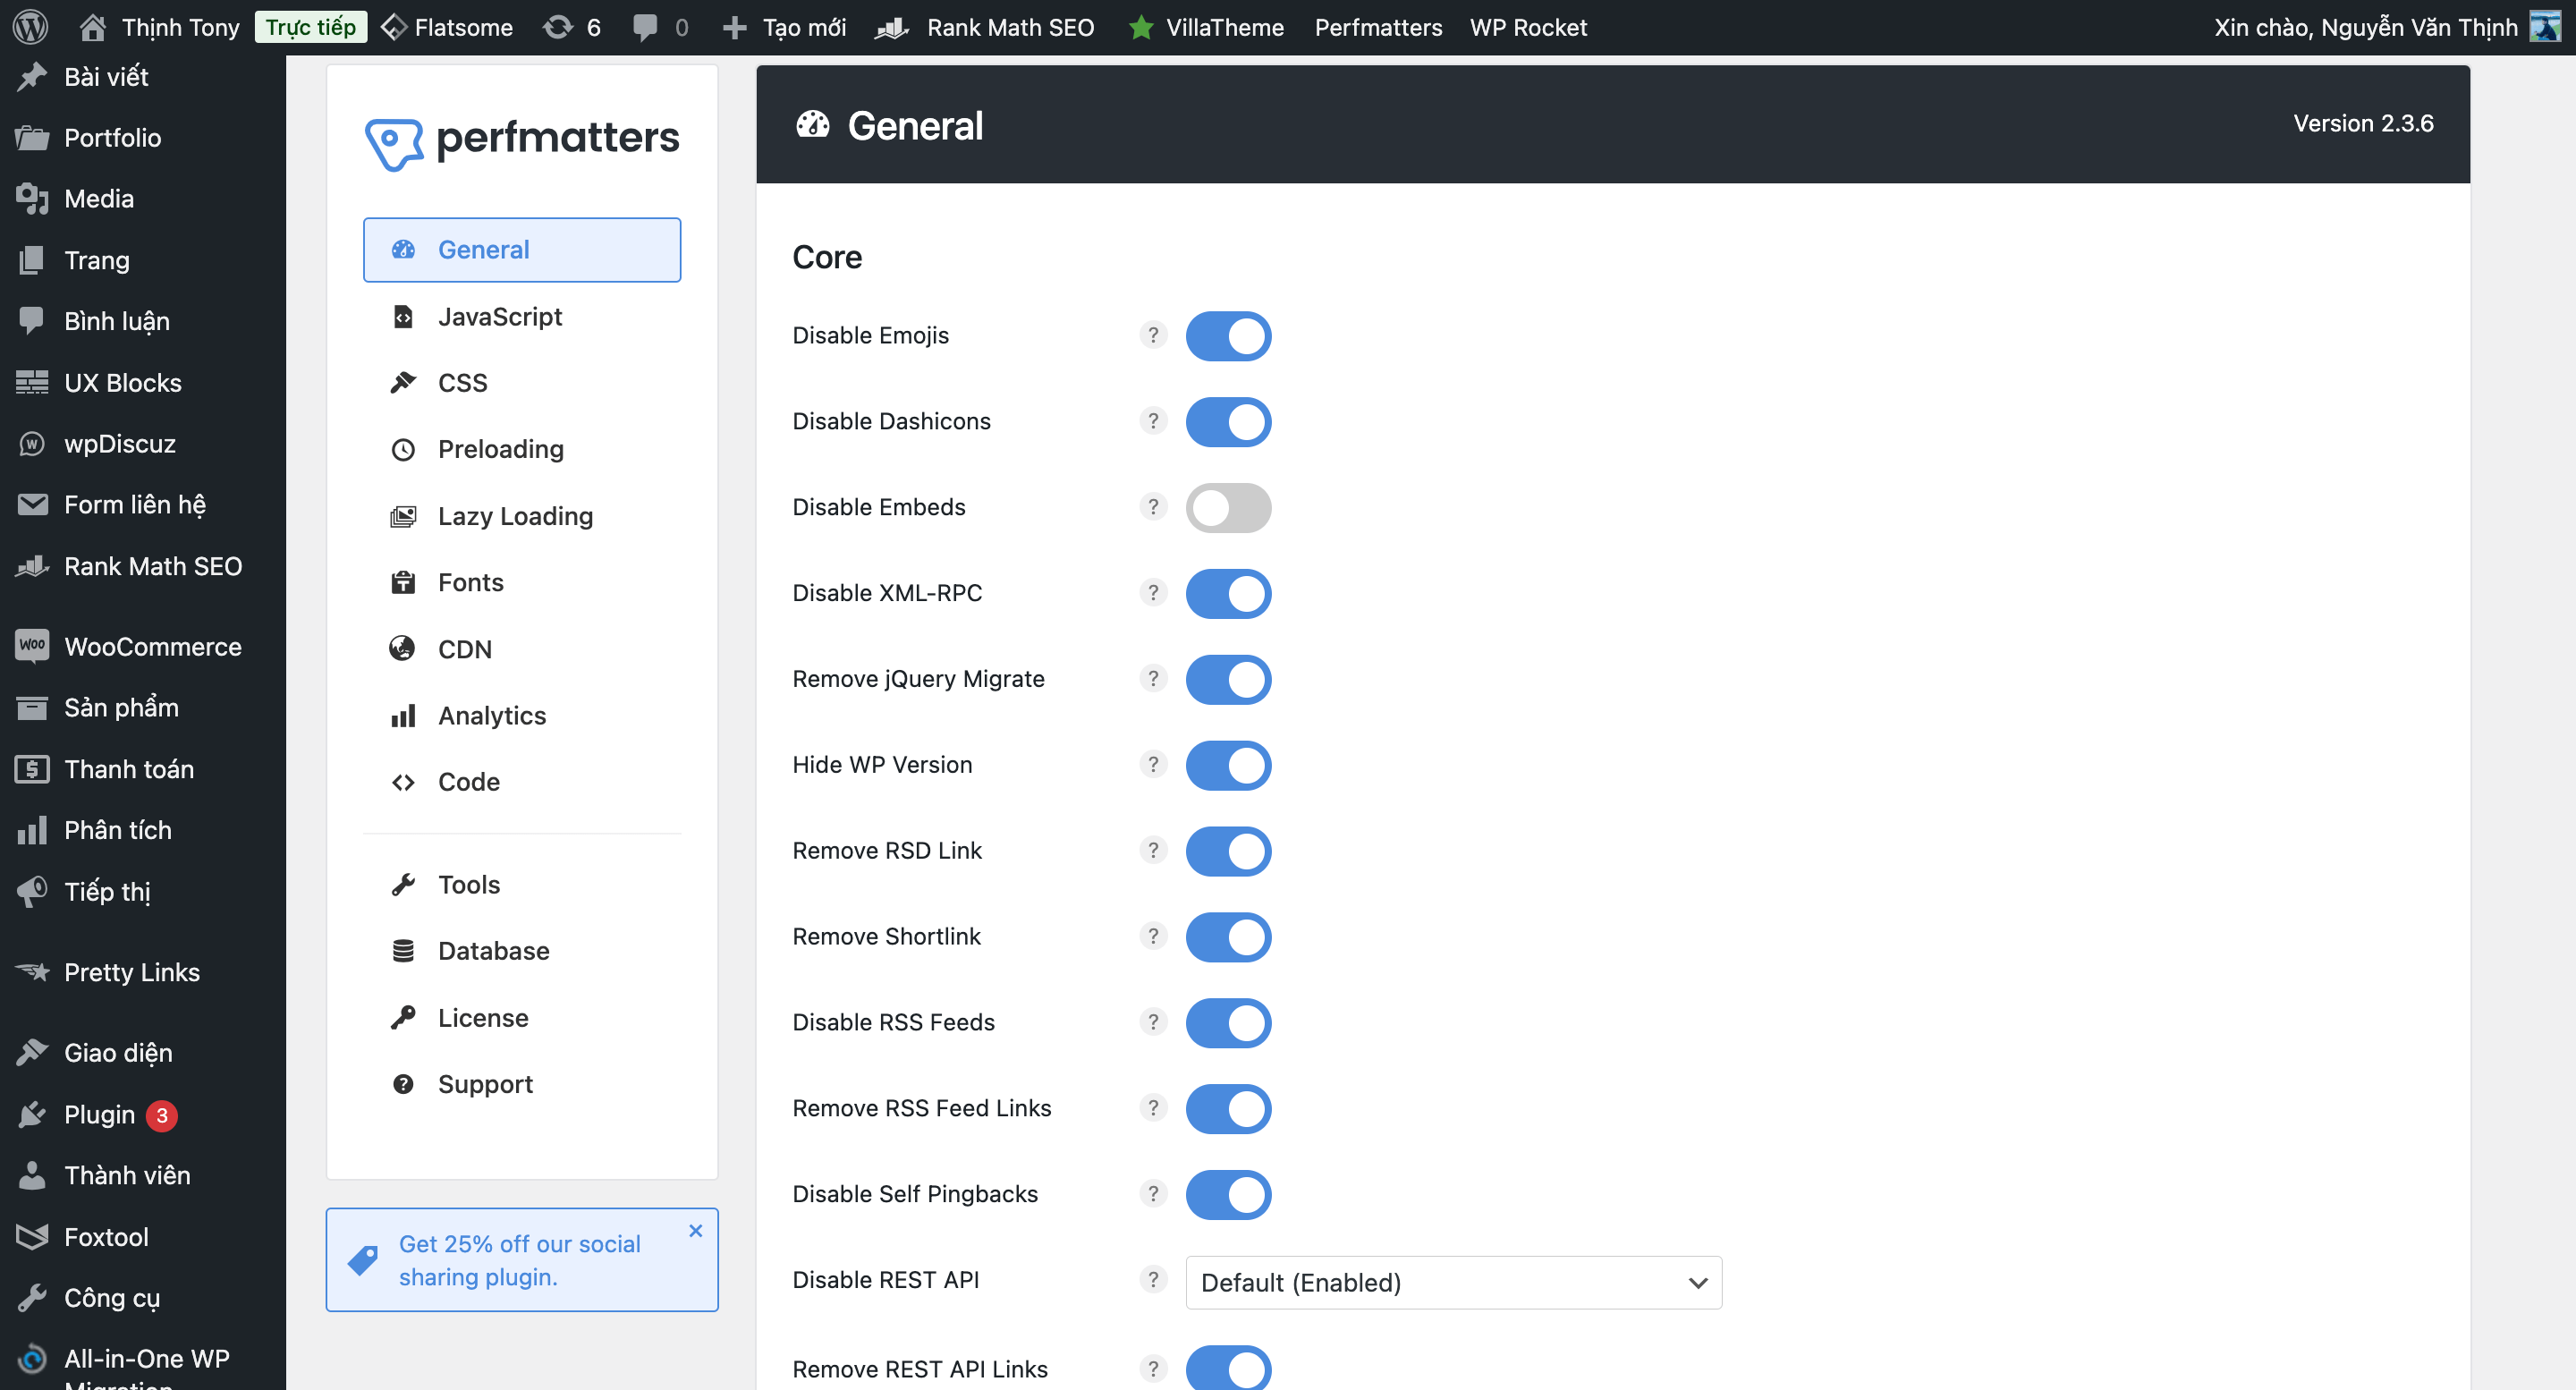Open Perfmatters from the admin top bar
The width and height of the screenshot is (2576, 1390).
pos(1378,27)
